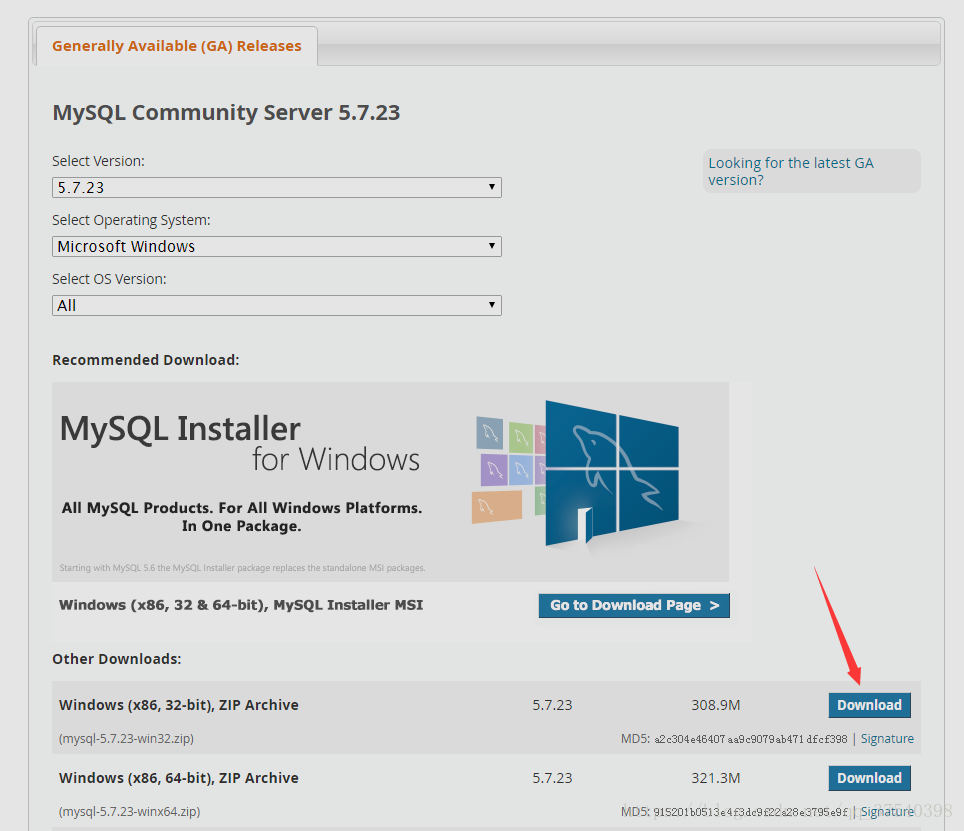
Task: Click the MySQL Installer for Windows banner image
Action: tap(390, 482)
